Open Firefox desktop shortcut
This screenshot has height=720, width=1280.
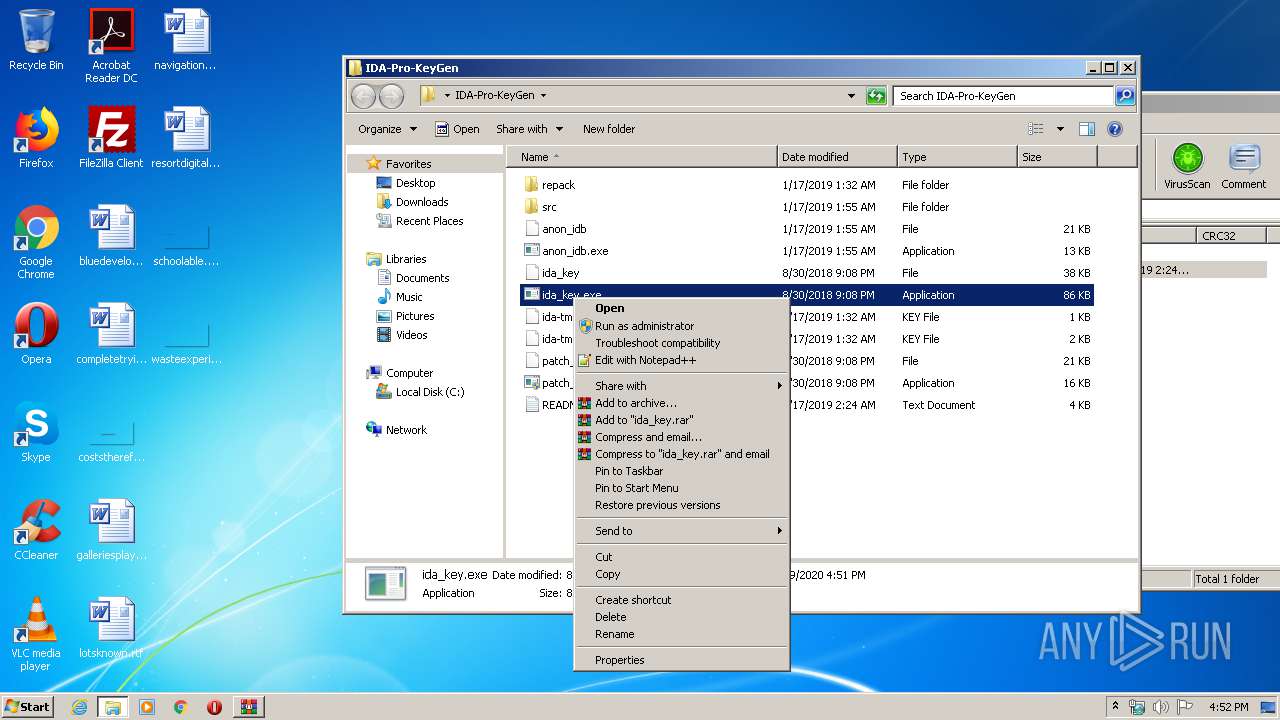(x=36, y=138)
